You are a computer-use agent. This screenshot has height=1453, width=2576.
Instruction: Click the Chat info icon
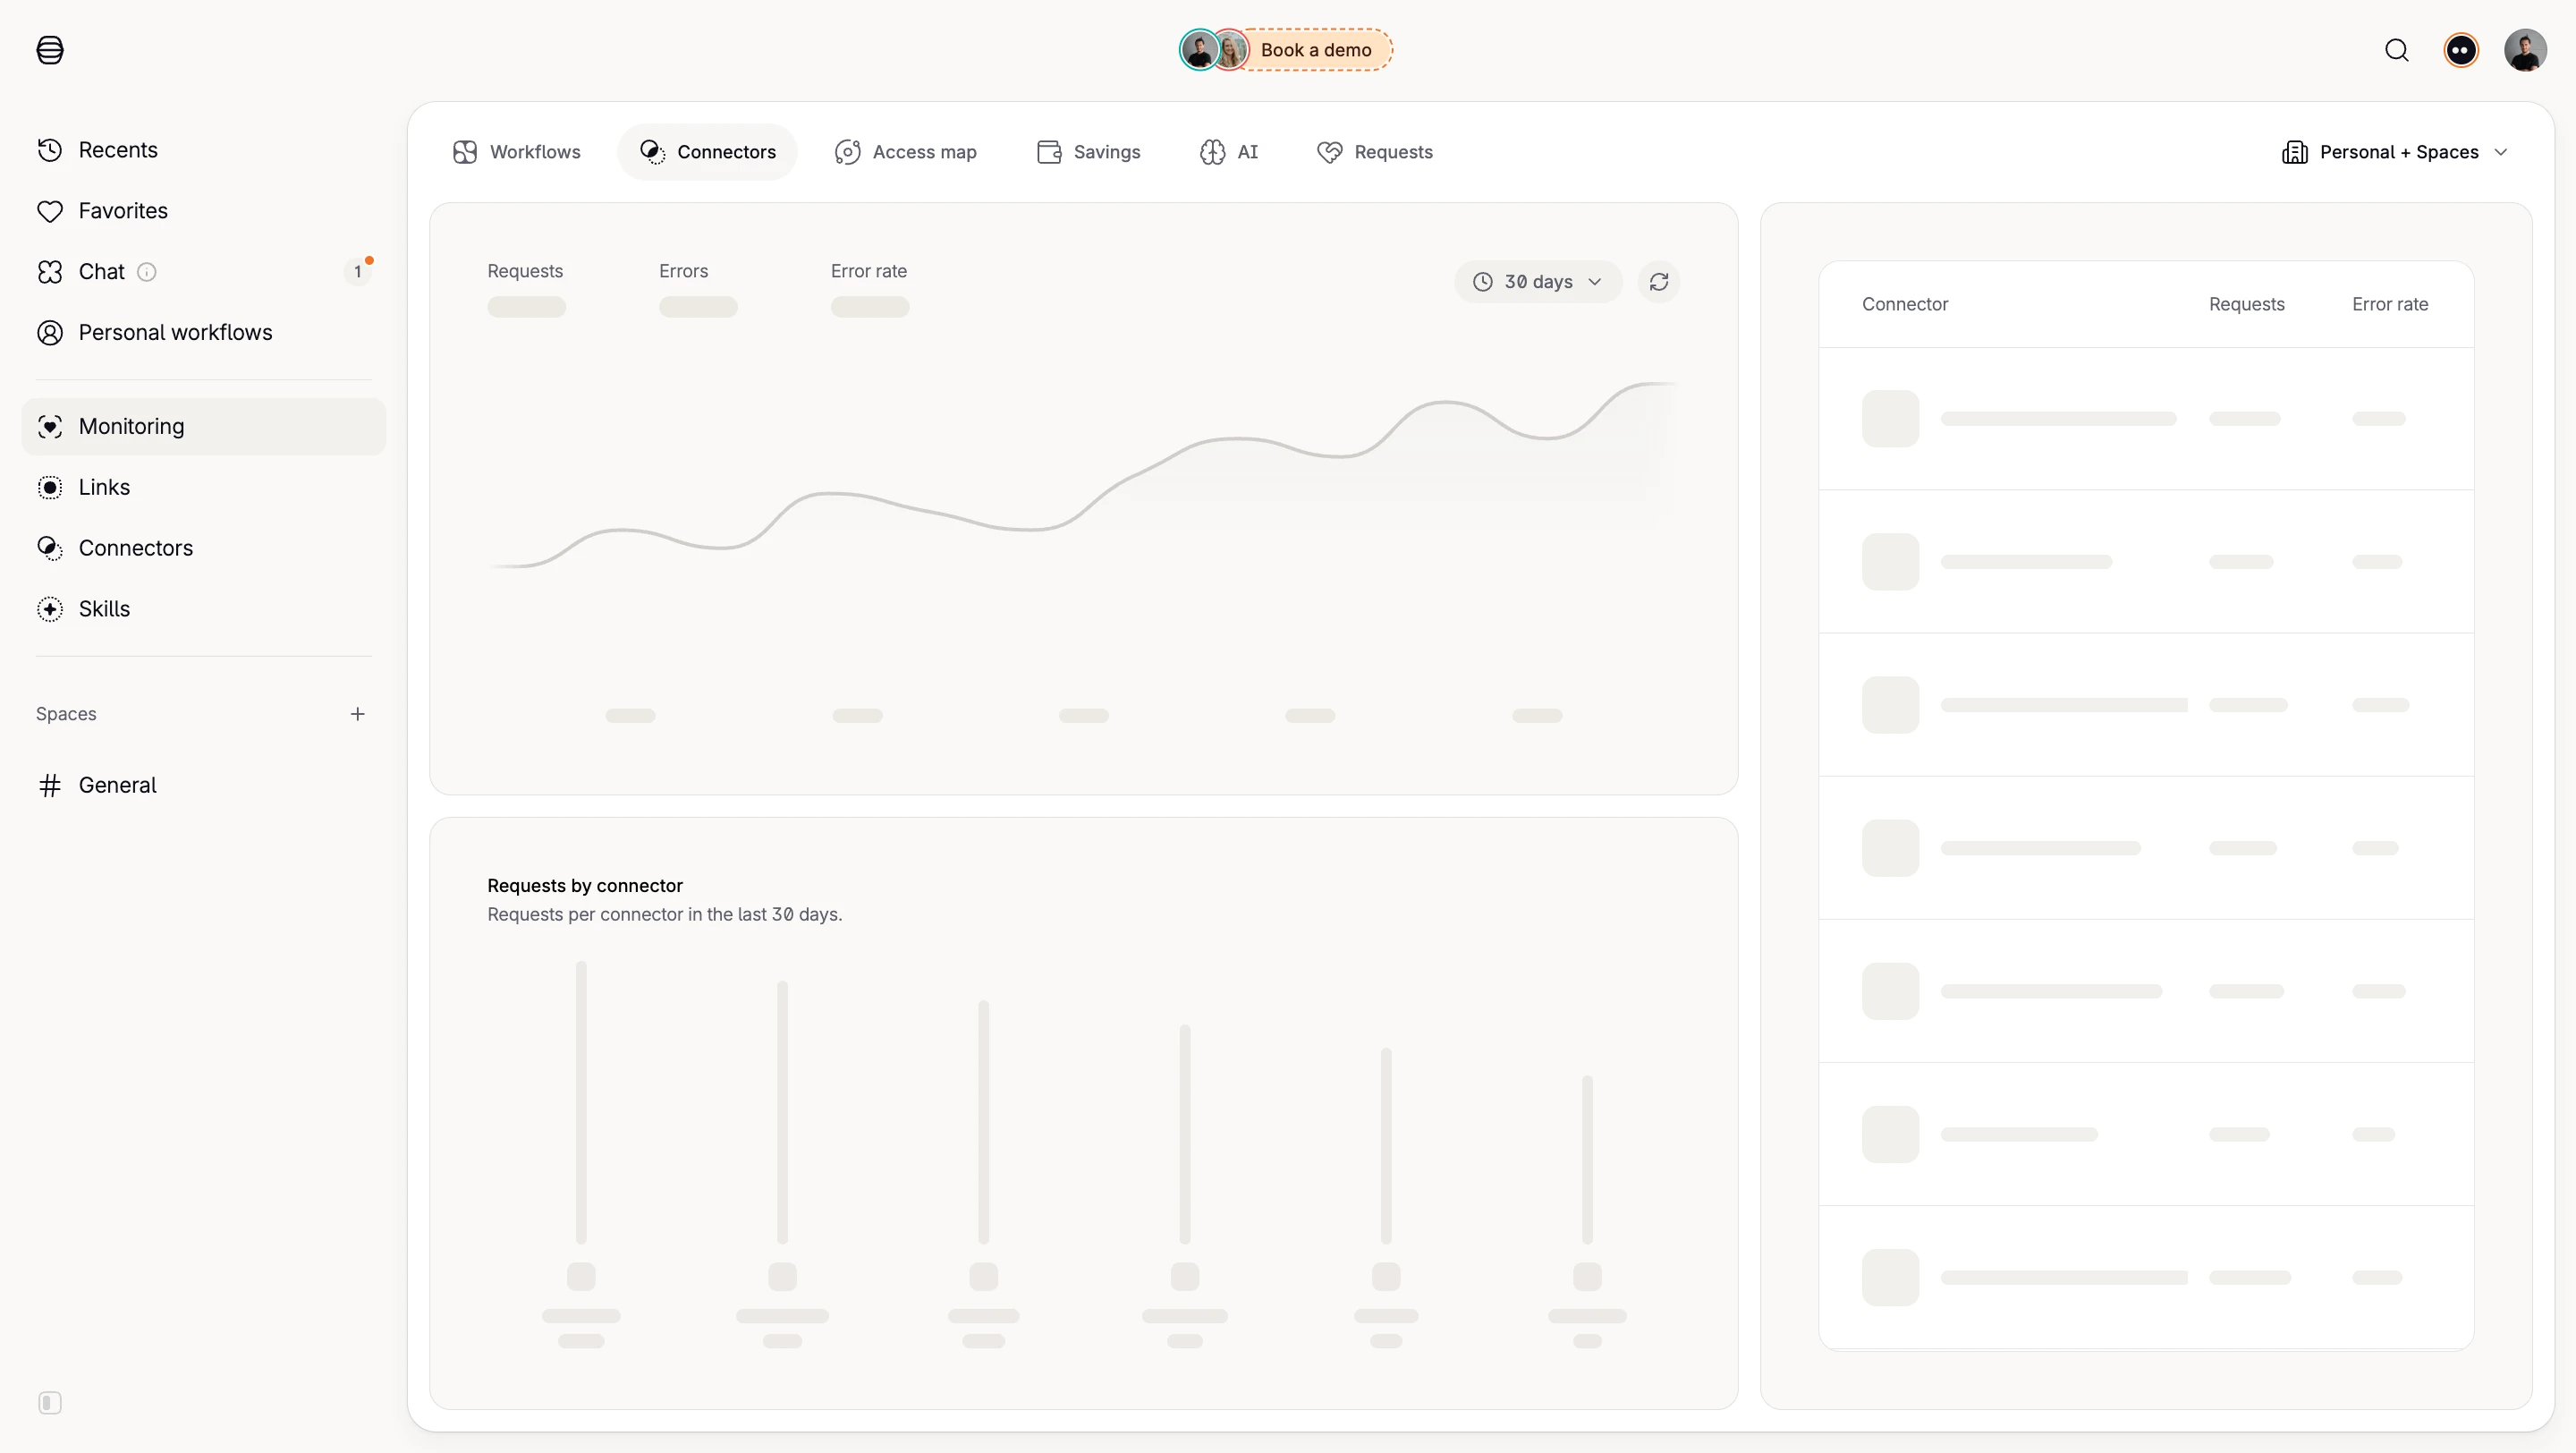point(147,272)
